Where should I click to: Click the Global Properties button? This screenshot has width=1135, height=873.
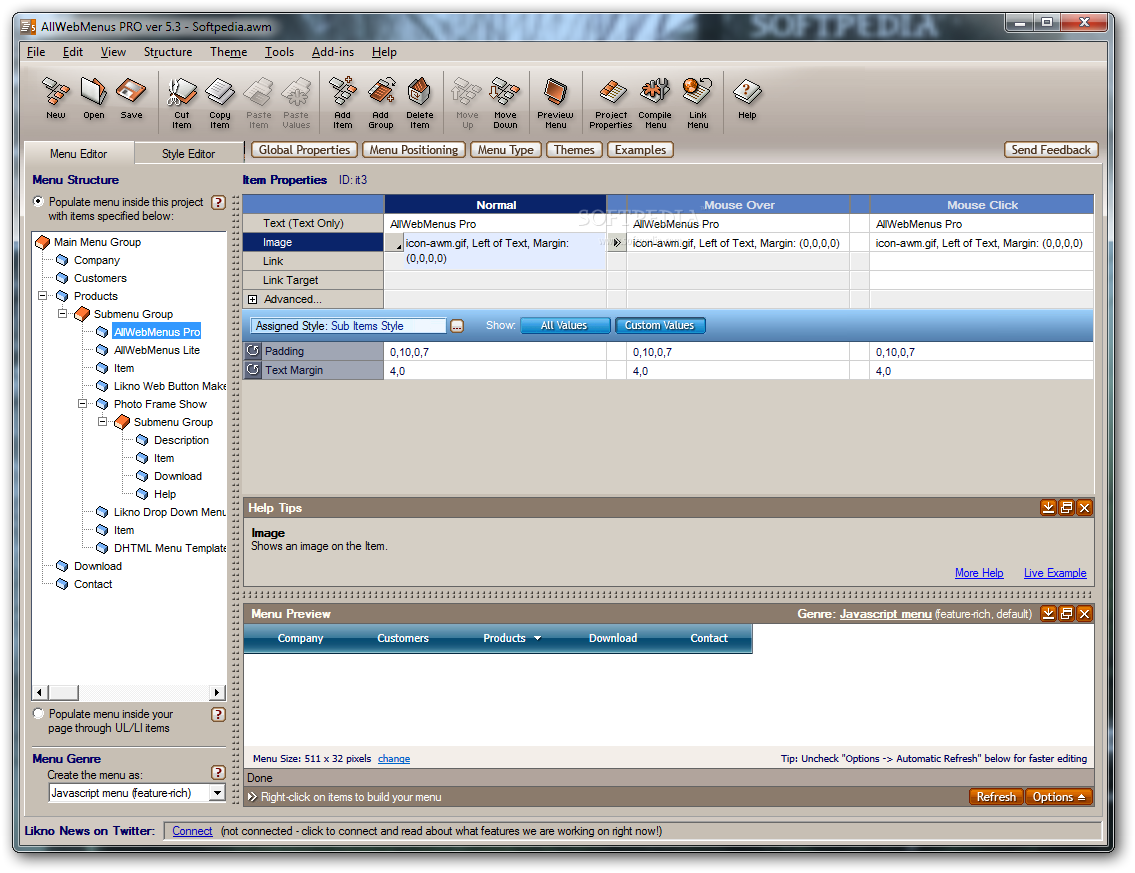click(304, 150)
